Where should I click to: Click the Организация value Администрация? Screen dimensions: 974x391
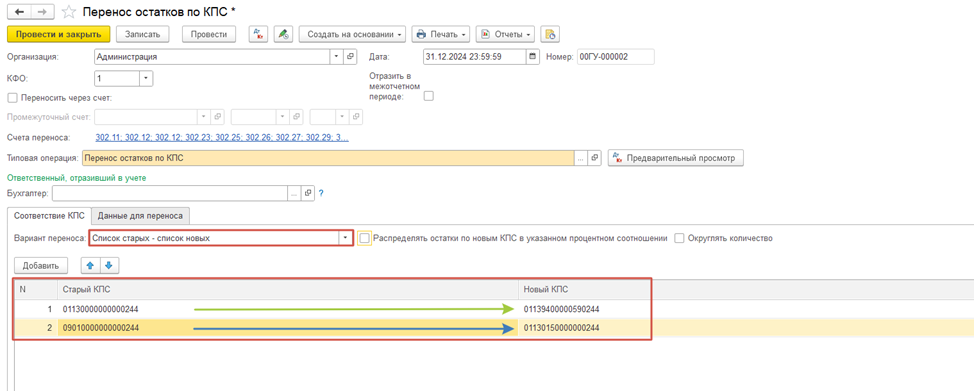[x=212, y=57]
